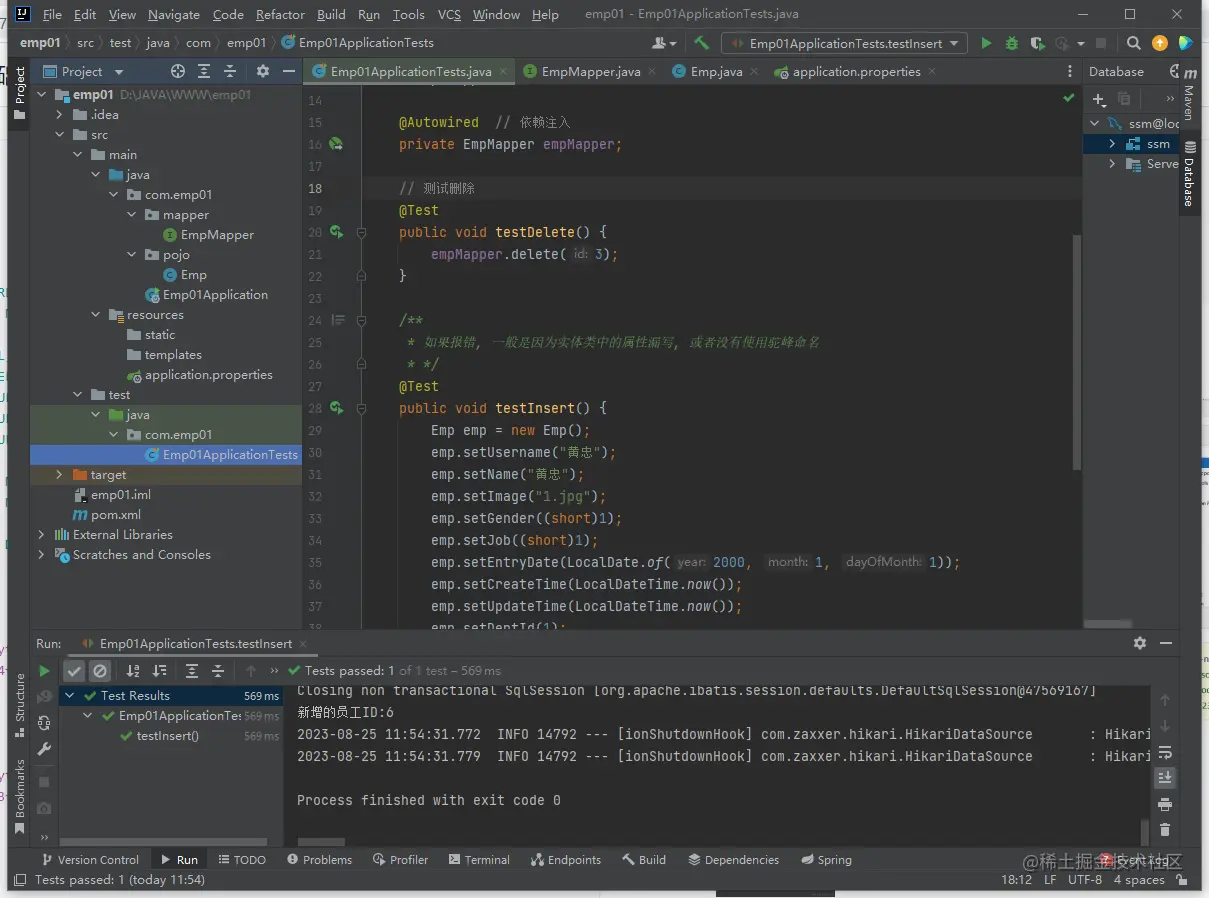This screenshot has width=1209, height=898.
Task: Switch to EmpMapper.java editor tab
Action: pyautogui.click(x=590, y=71)
